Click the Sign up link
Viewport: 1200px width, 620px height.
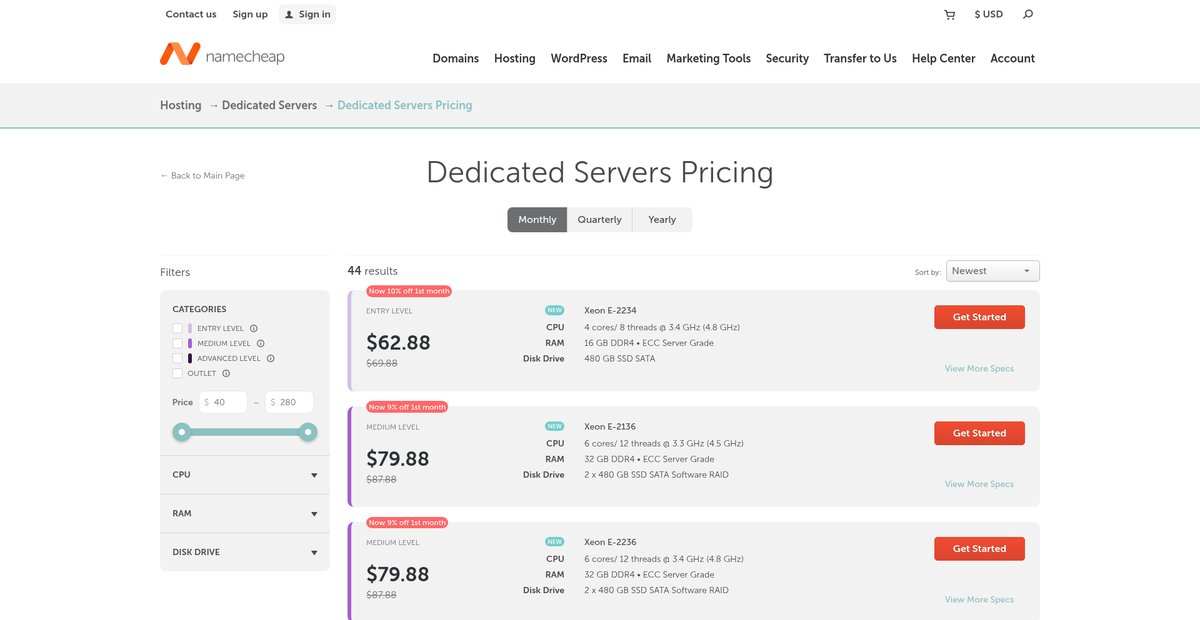coord(250,14)
